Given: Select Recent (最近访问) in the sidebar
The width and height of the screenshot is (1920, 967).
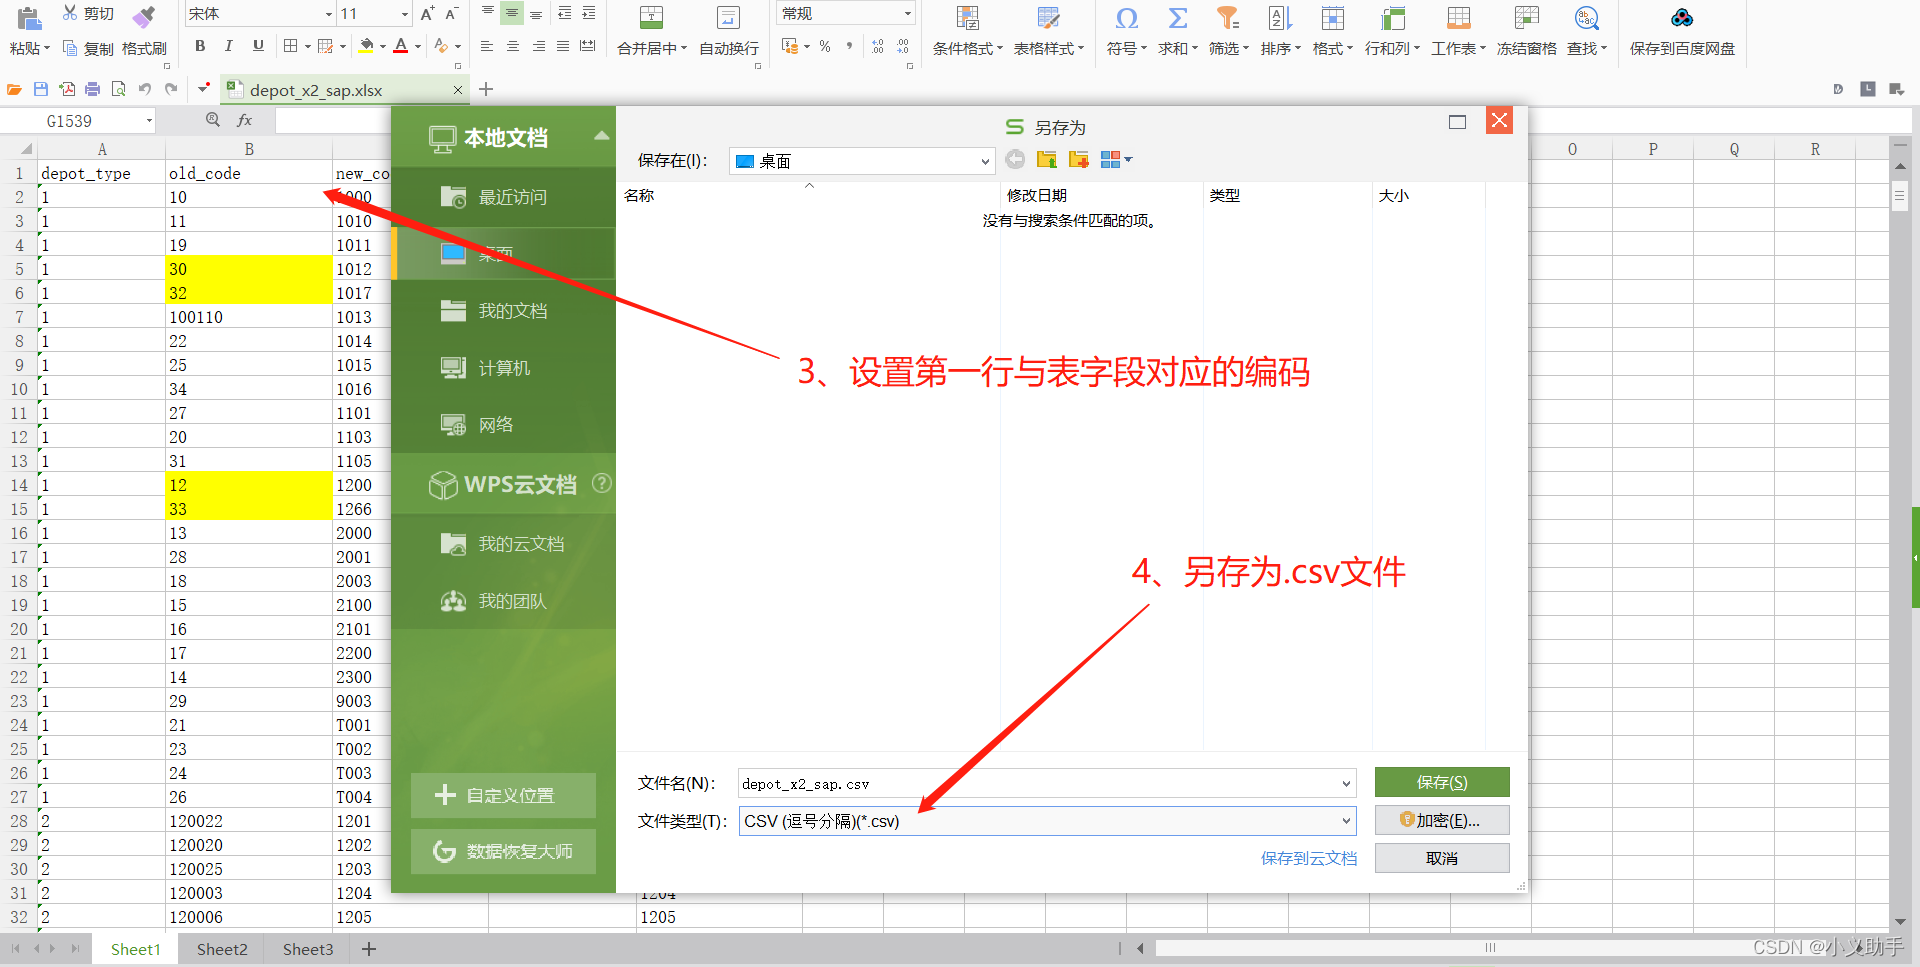Looking at the screenshot, I should tap(503, 197).
